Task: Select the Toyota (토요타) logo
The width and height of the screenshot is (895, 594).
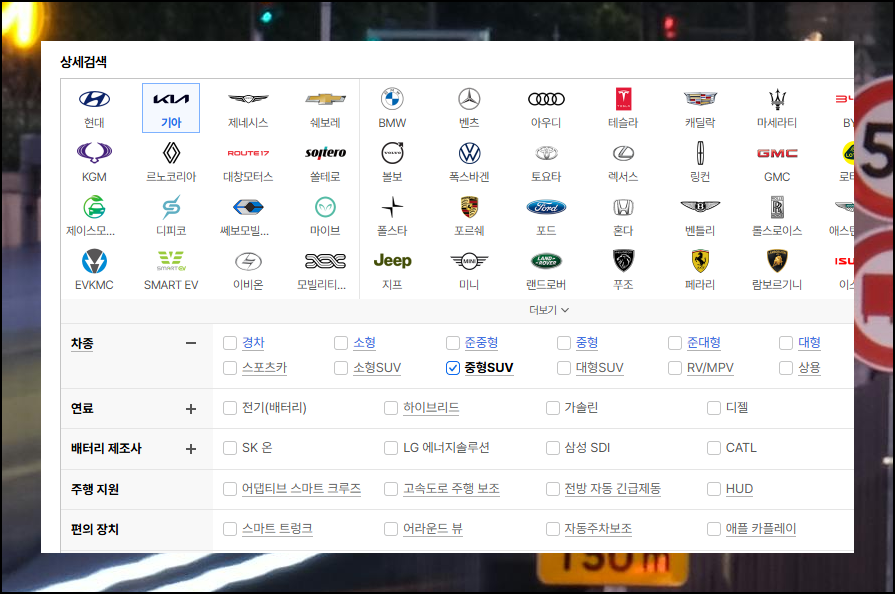Action: point(546,153)
